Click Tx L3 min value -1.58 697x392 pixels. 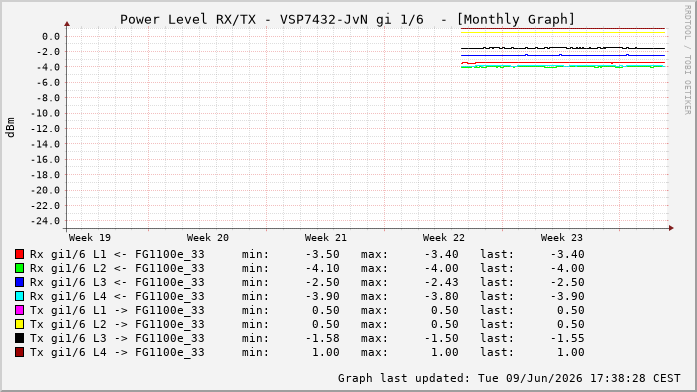(x=323, y=339)
